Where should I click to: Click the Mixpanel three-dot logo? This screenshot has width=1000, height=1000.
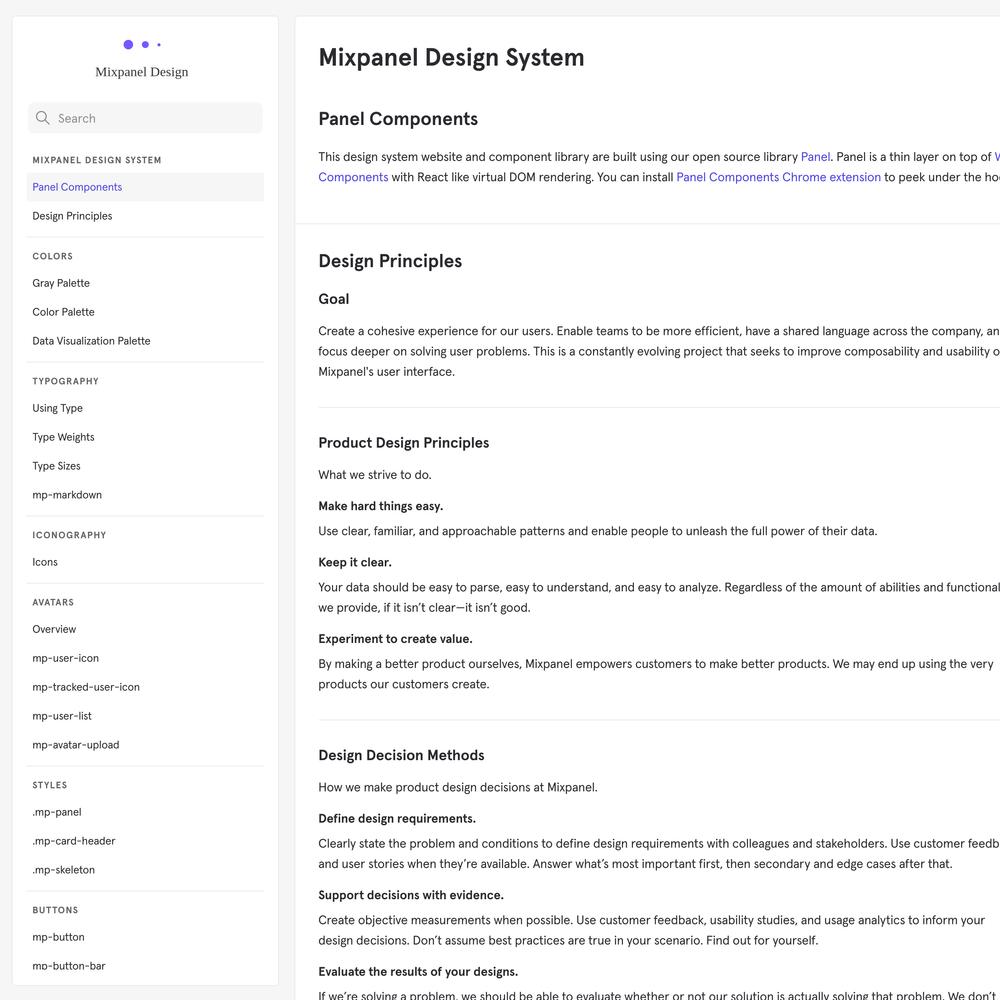point(142,45)
